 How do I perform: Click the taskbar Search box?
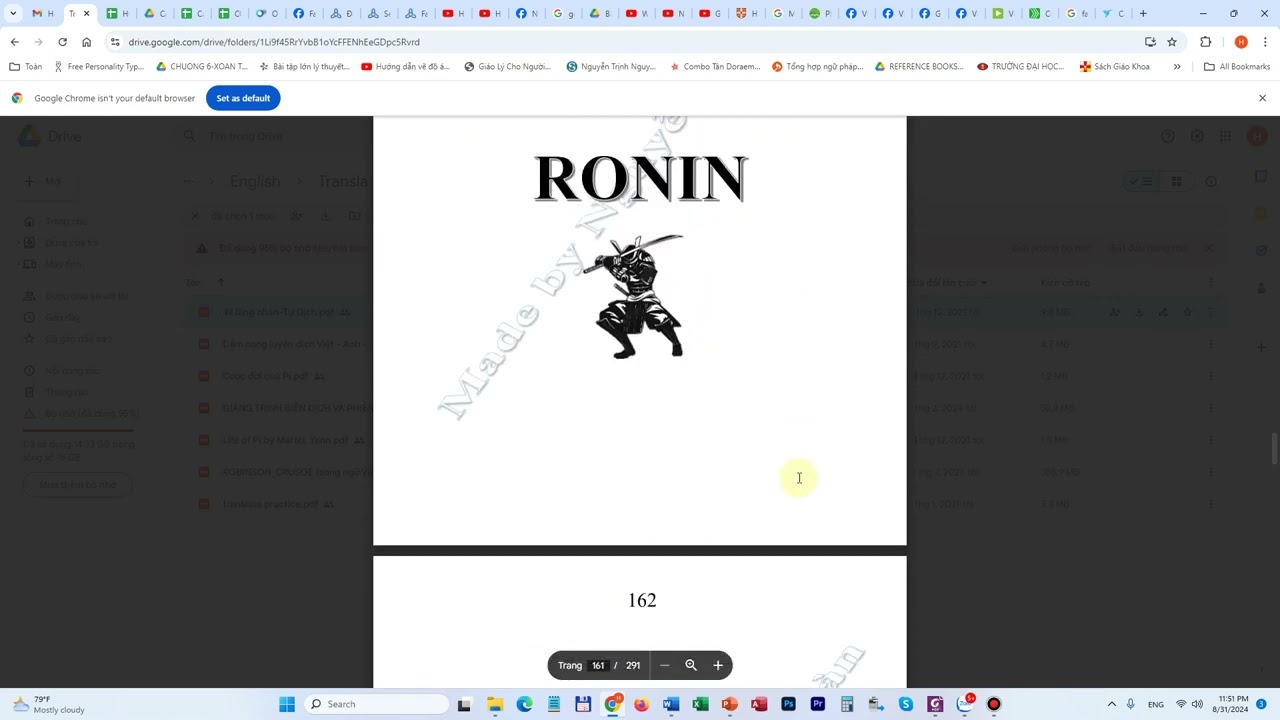375,704
